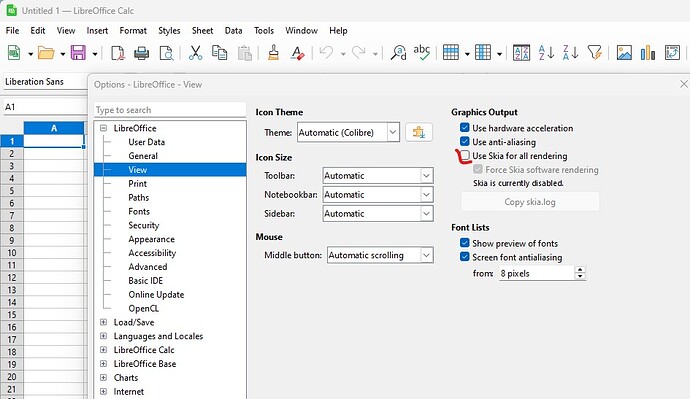690x399 pixels.
Task: Open the Edit menu
Action: coord(38,30)
